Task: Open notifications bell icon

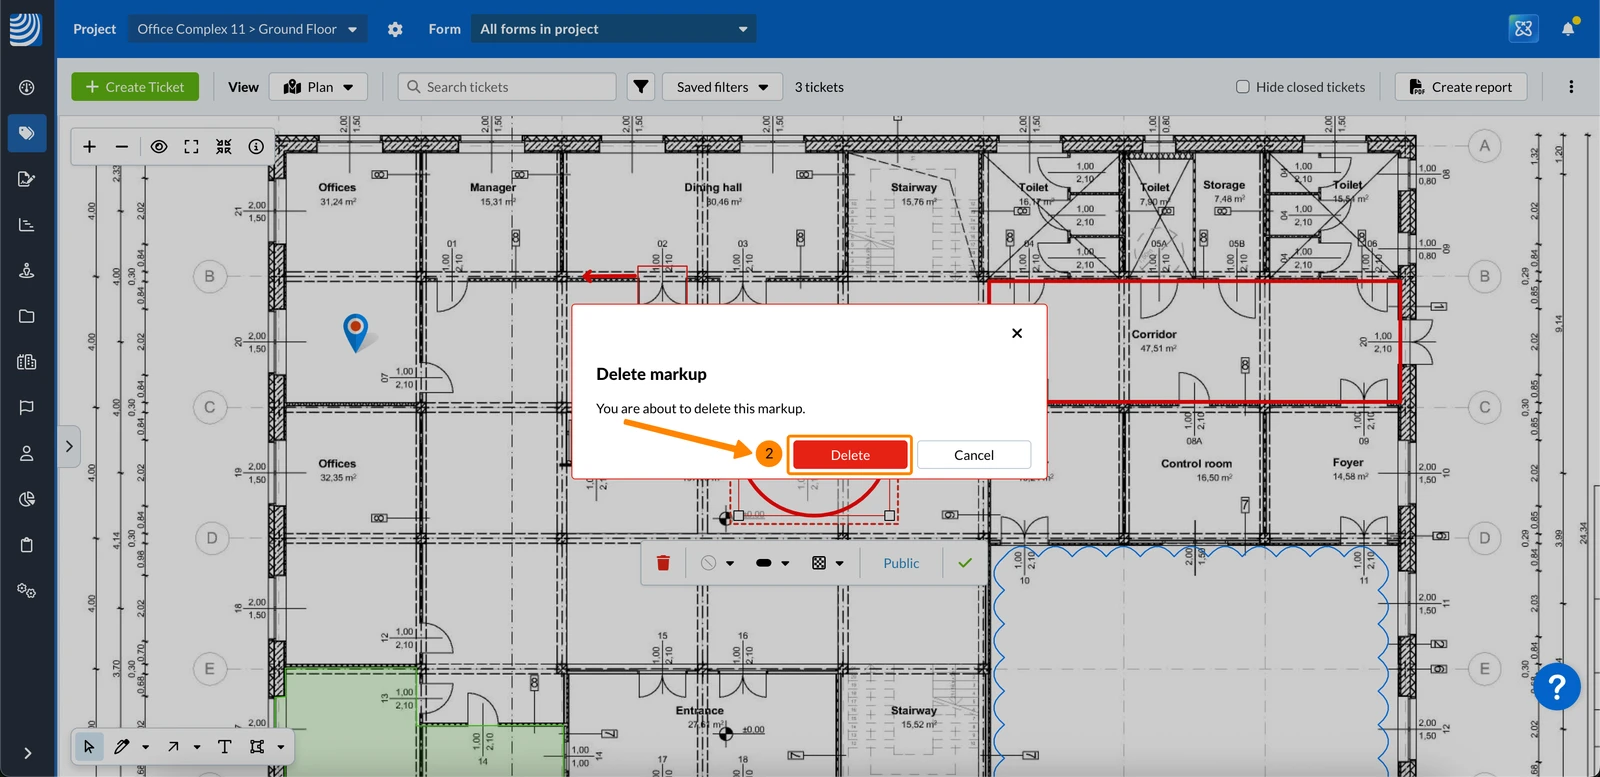Action: (x=1568, y=28)
